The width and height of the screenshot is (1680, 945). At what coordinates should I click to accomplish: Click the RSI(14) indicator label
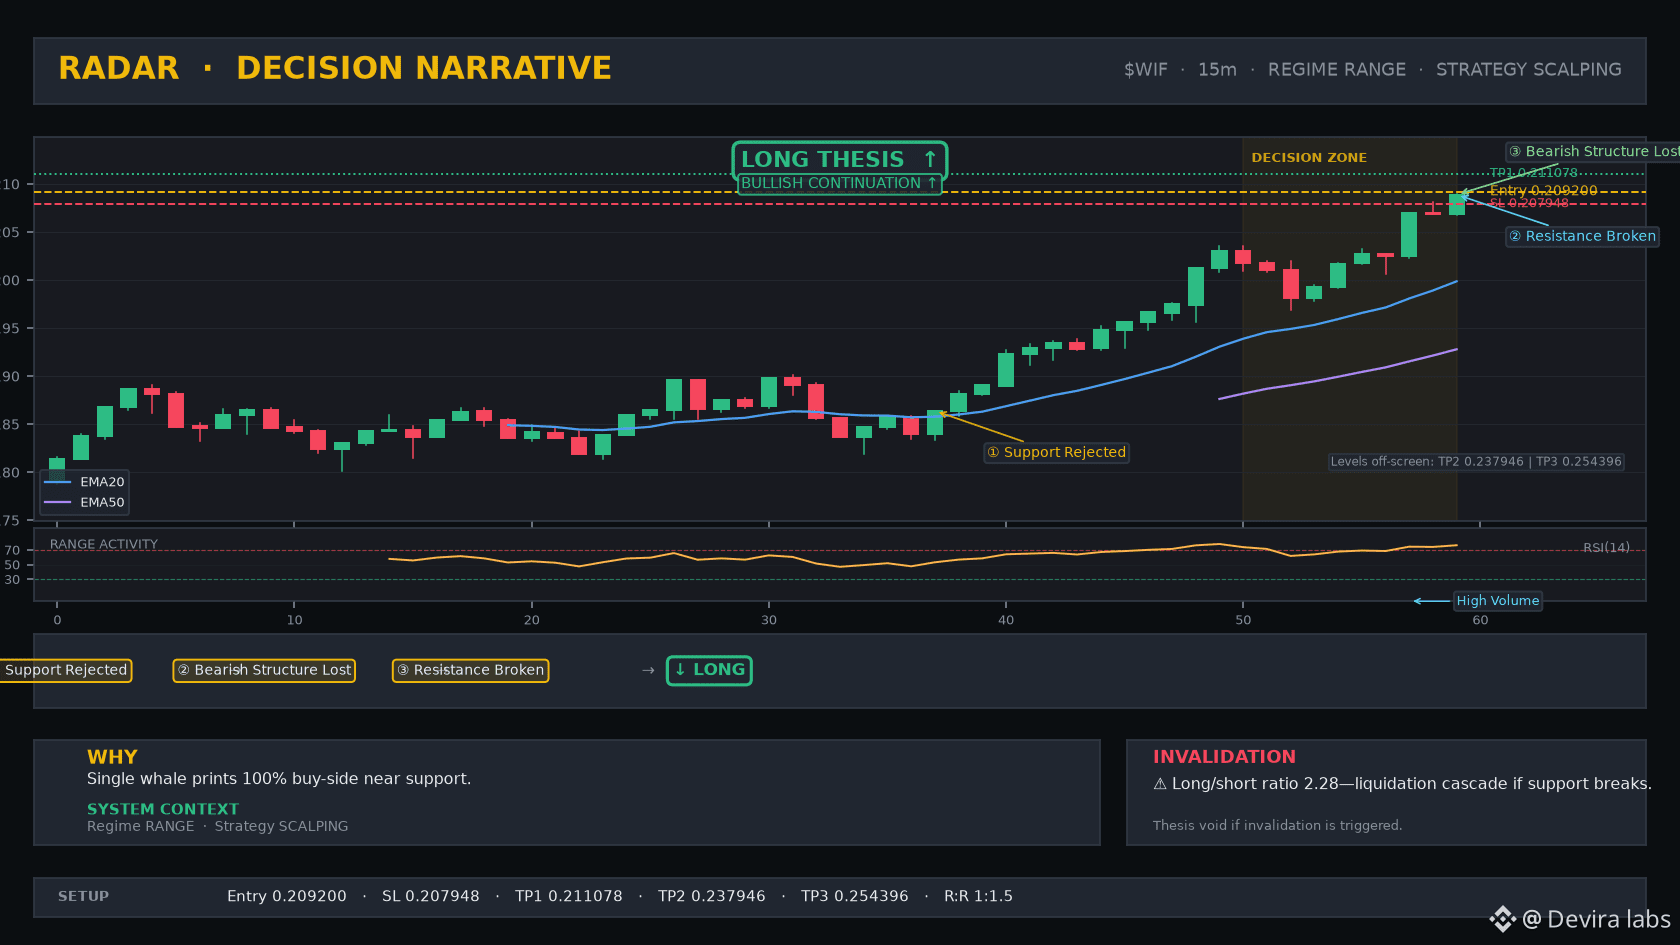pos(1606,547)
